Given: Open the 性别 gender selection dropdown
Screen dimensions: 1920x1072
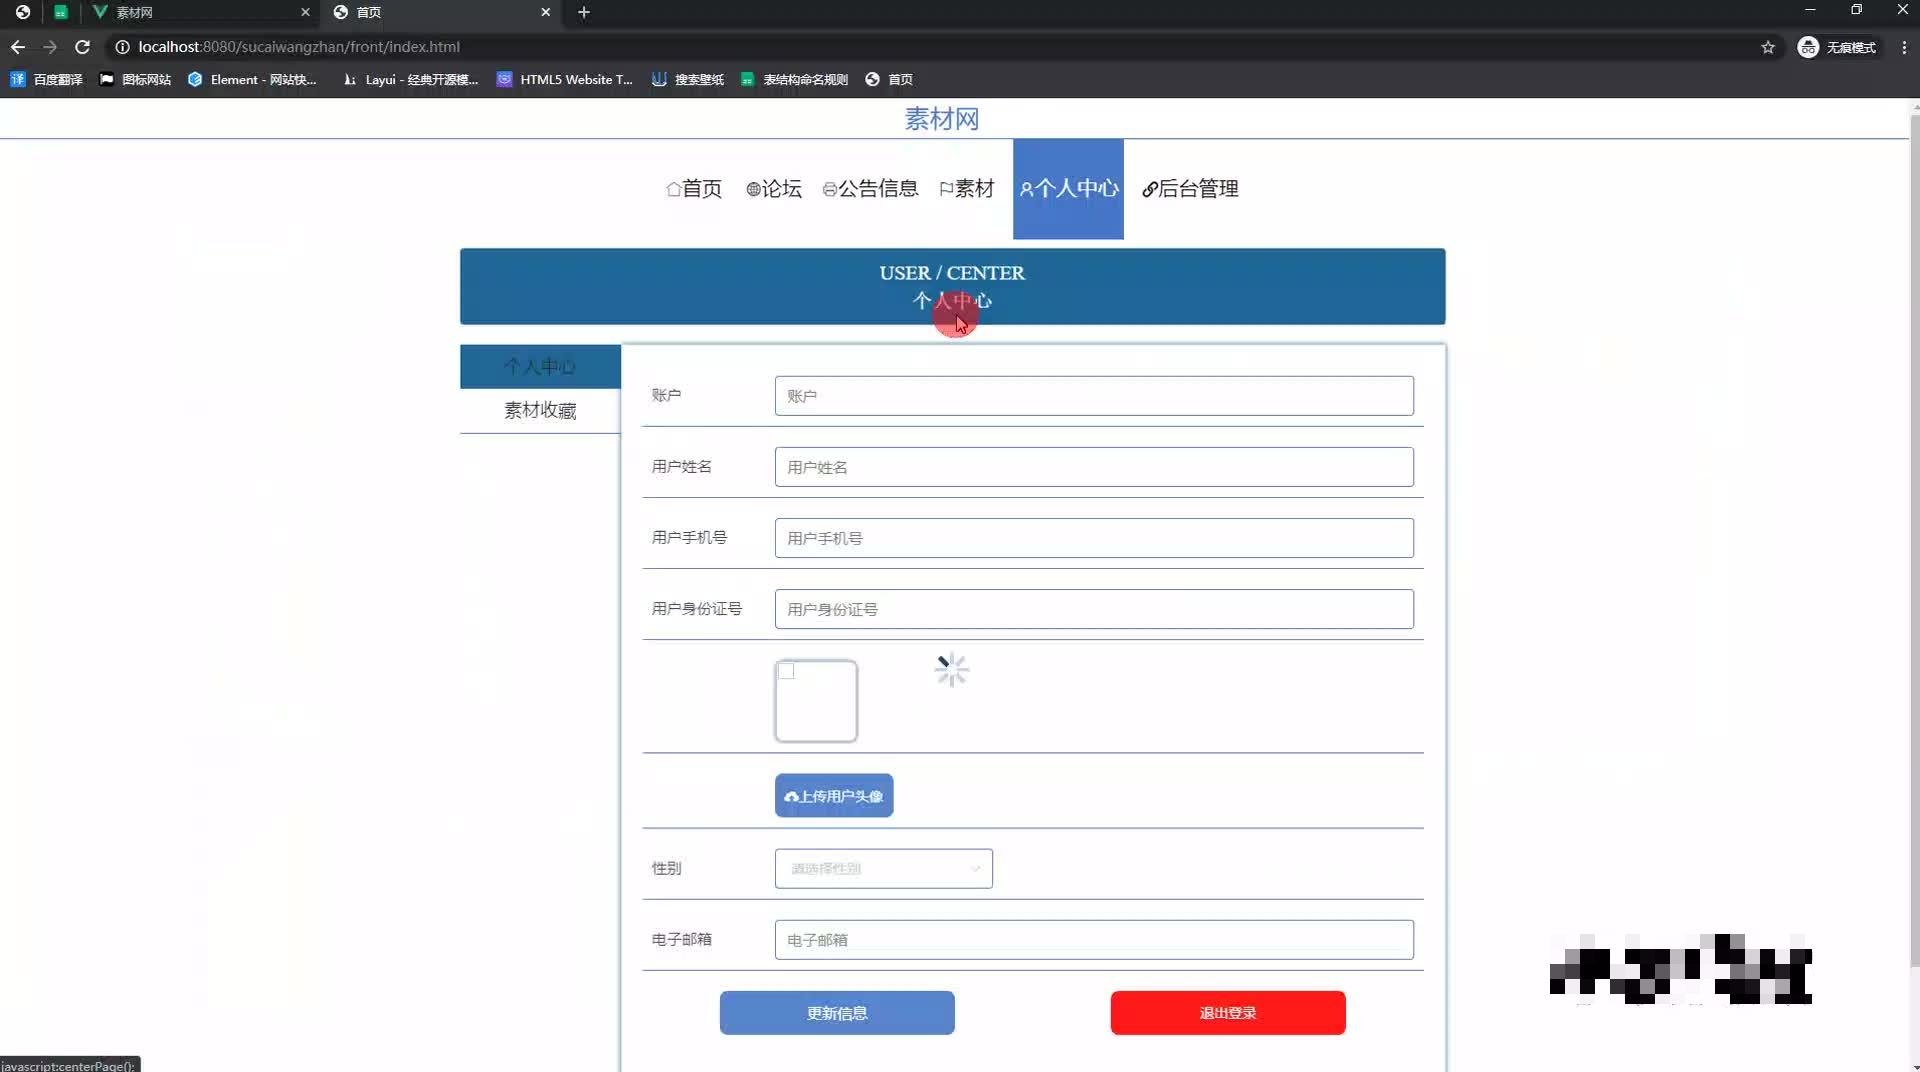Looking at the screenshot, I should pyautogui.click(x=883, y=868).
